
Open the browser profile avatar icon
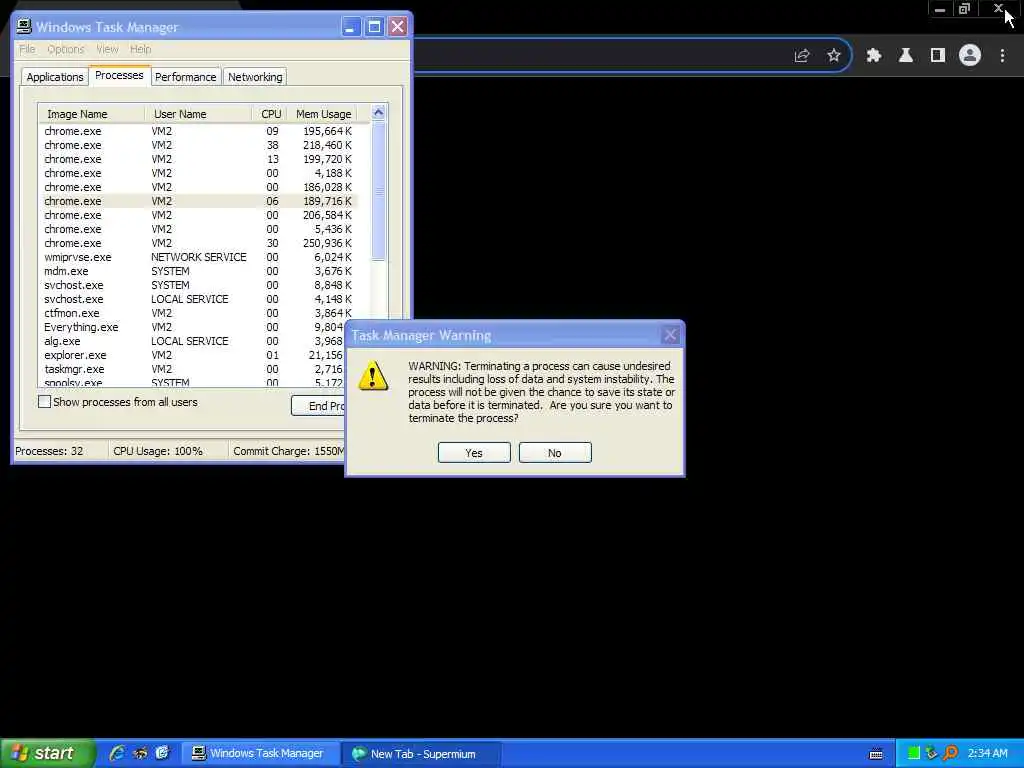click(970, 56)
